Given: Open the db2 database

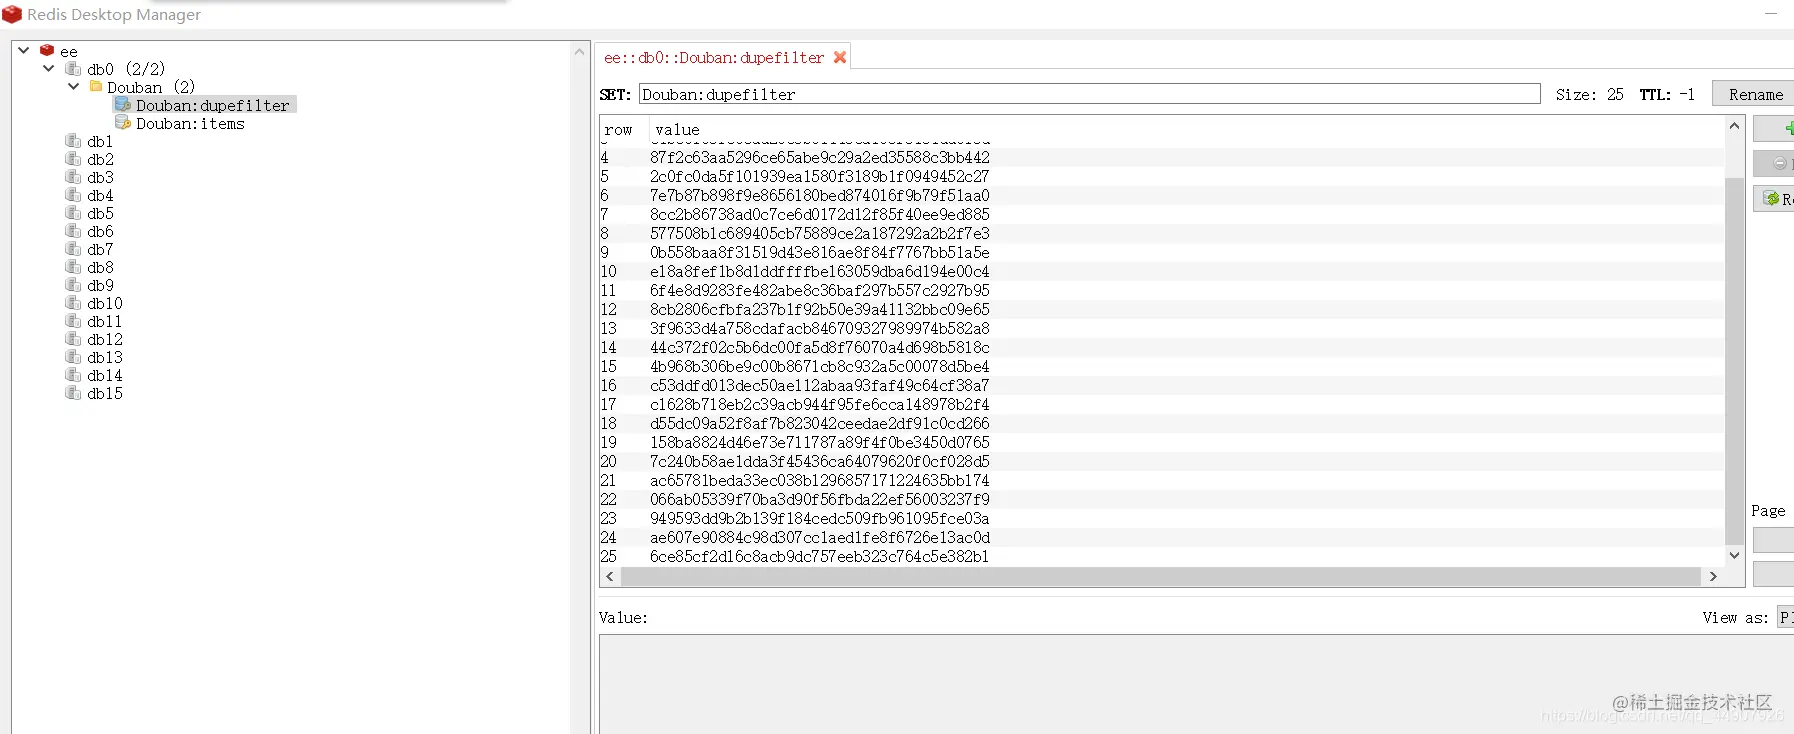Looking at the screenshot, I should pos(100,159).
